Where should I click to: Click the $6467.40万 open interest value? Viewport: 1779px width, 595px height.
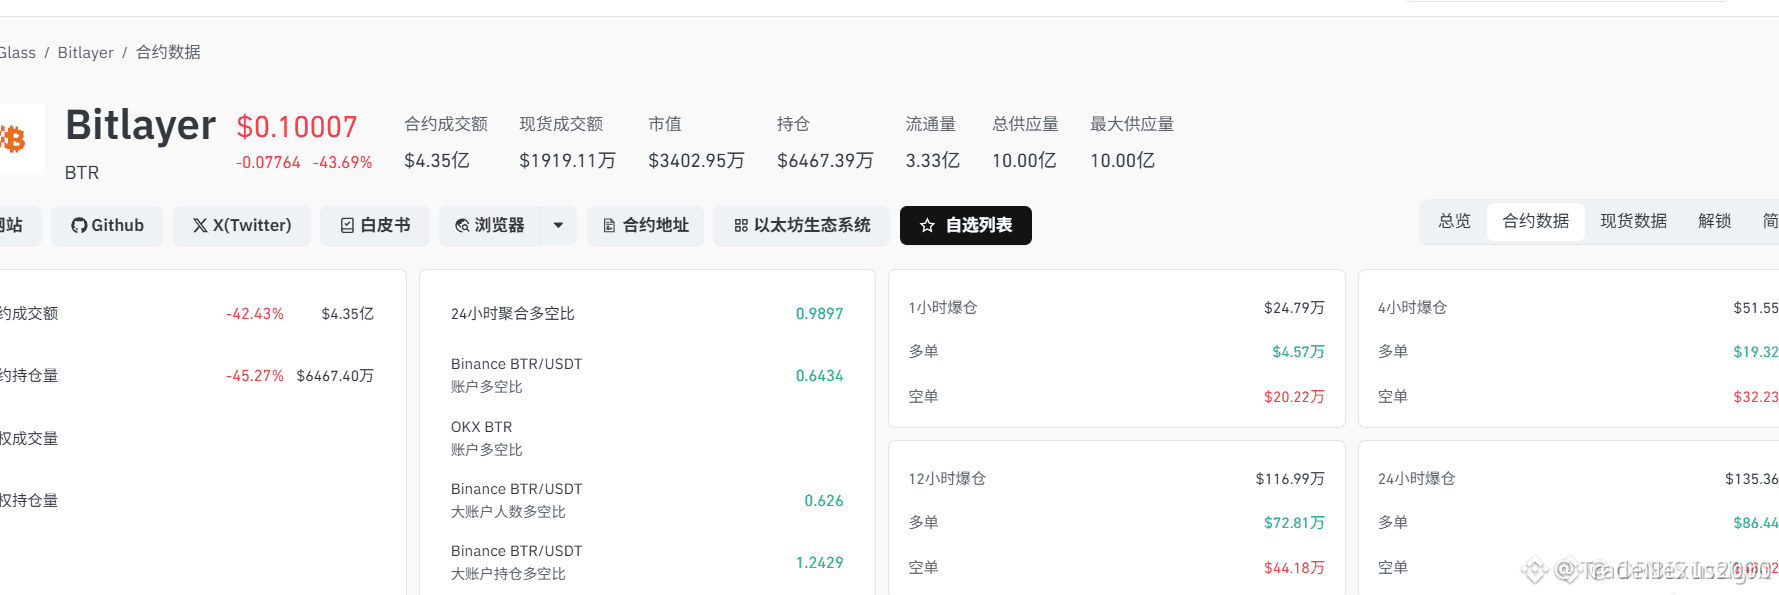(x=335, y=376)
